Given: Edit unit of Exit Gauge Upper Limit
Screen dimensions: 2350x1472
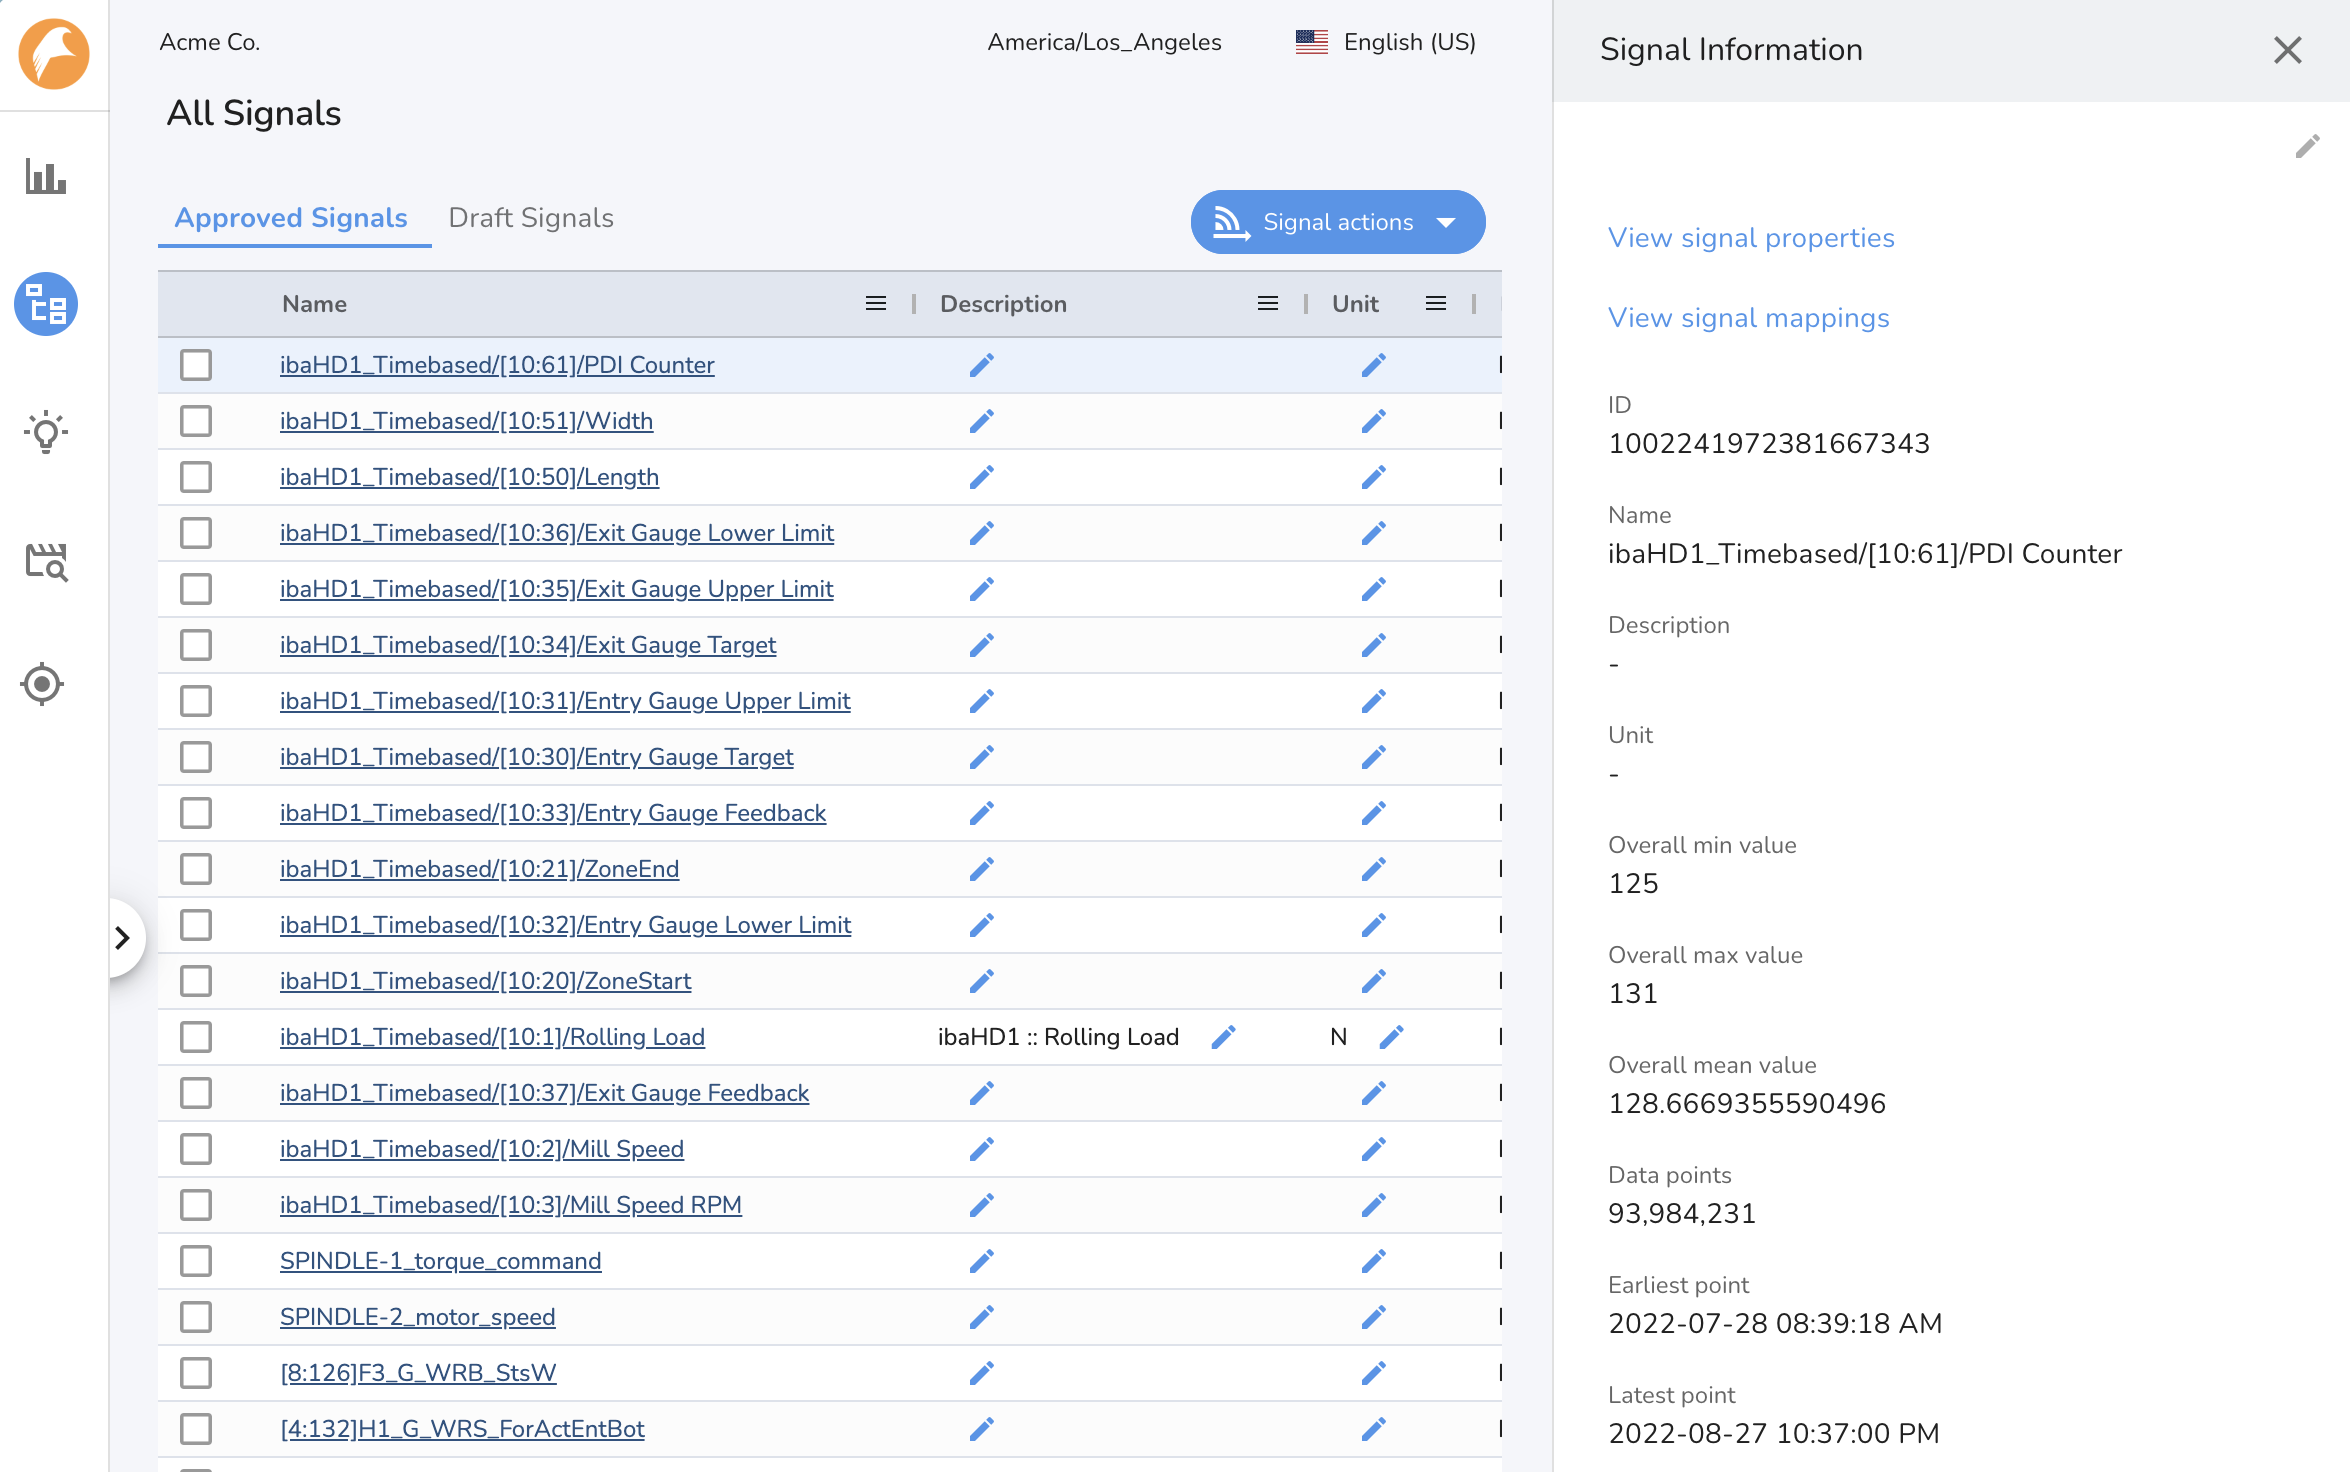Looking at the screenshot, I should pos(1374,589).
